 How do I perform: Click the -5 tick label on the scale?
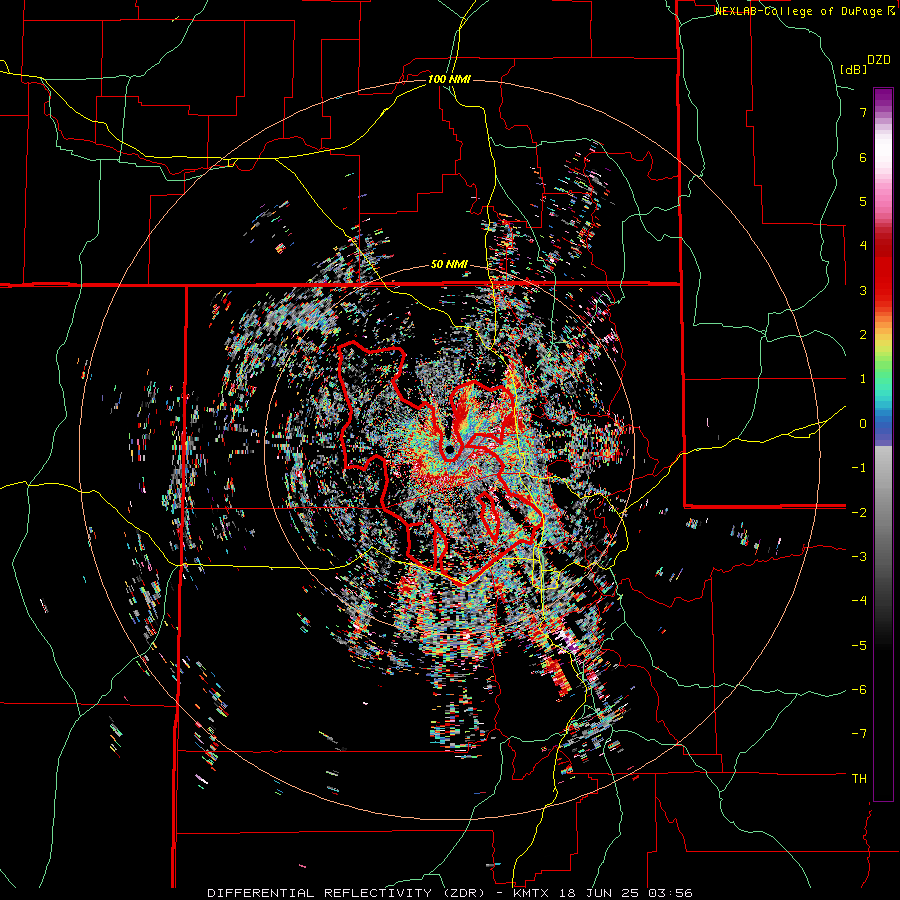859,646
